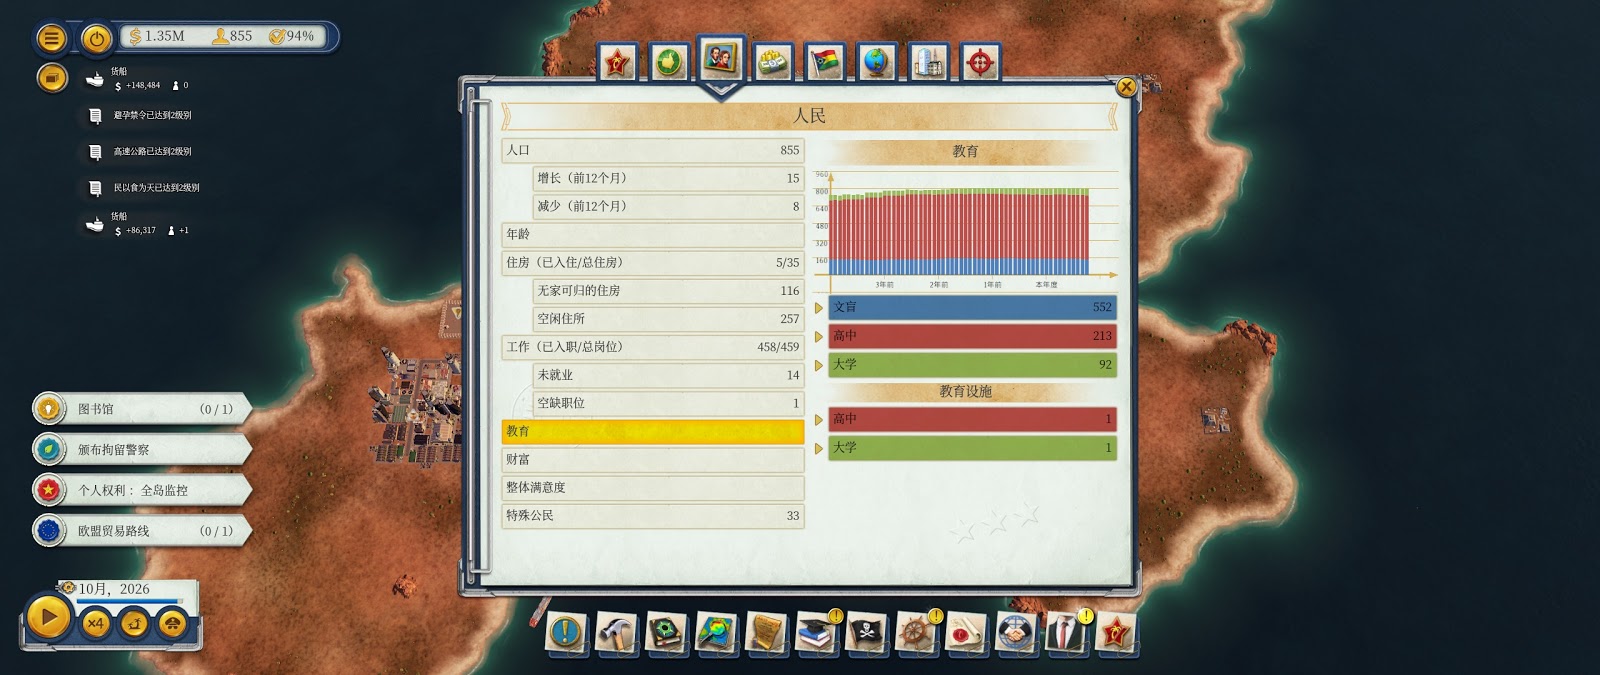The width and height of the screenshot is (1600, 675).
Task: Click the 避孕禁令已达到2级别 notification
Action: [x=140, y=116]
